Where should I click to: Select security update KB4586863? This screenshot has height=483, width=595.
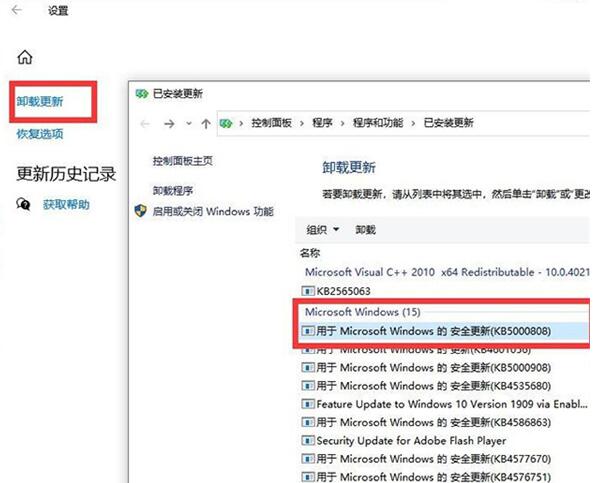click(x=433, y=422)
